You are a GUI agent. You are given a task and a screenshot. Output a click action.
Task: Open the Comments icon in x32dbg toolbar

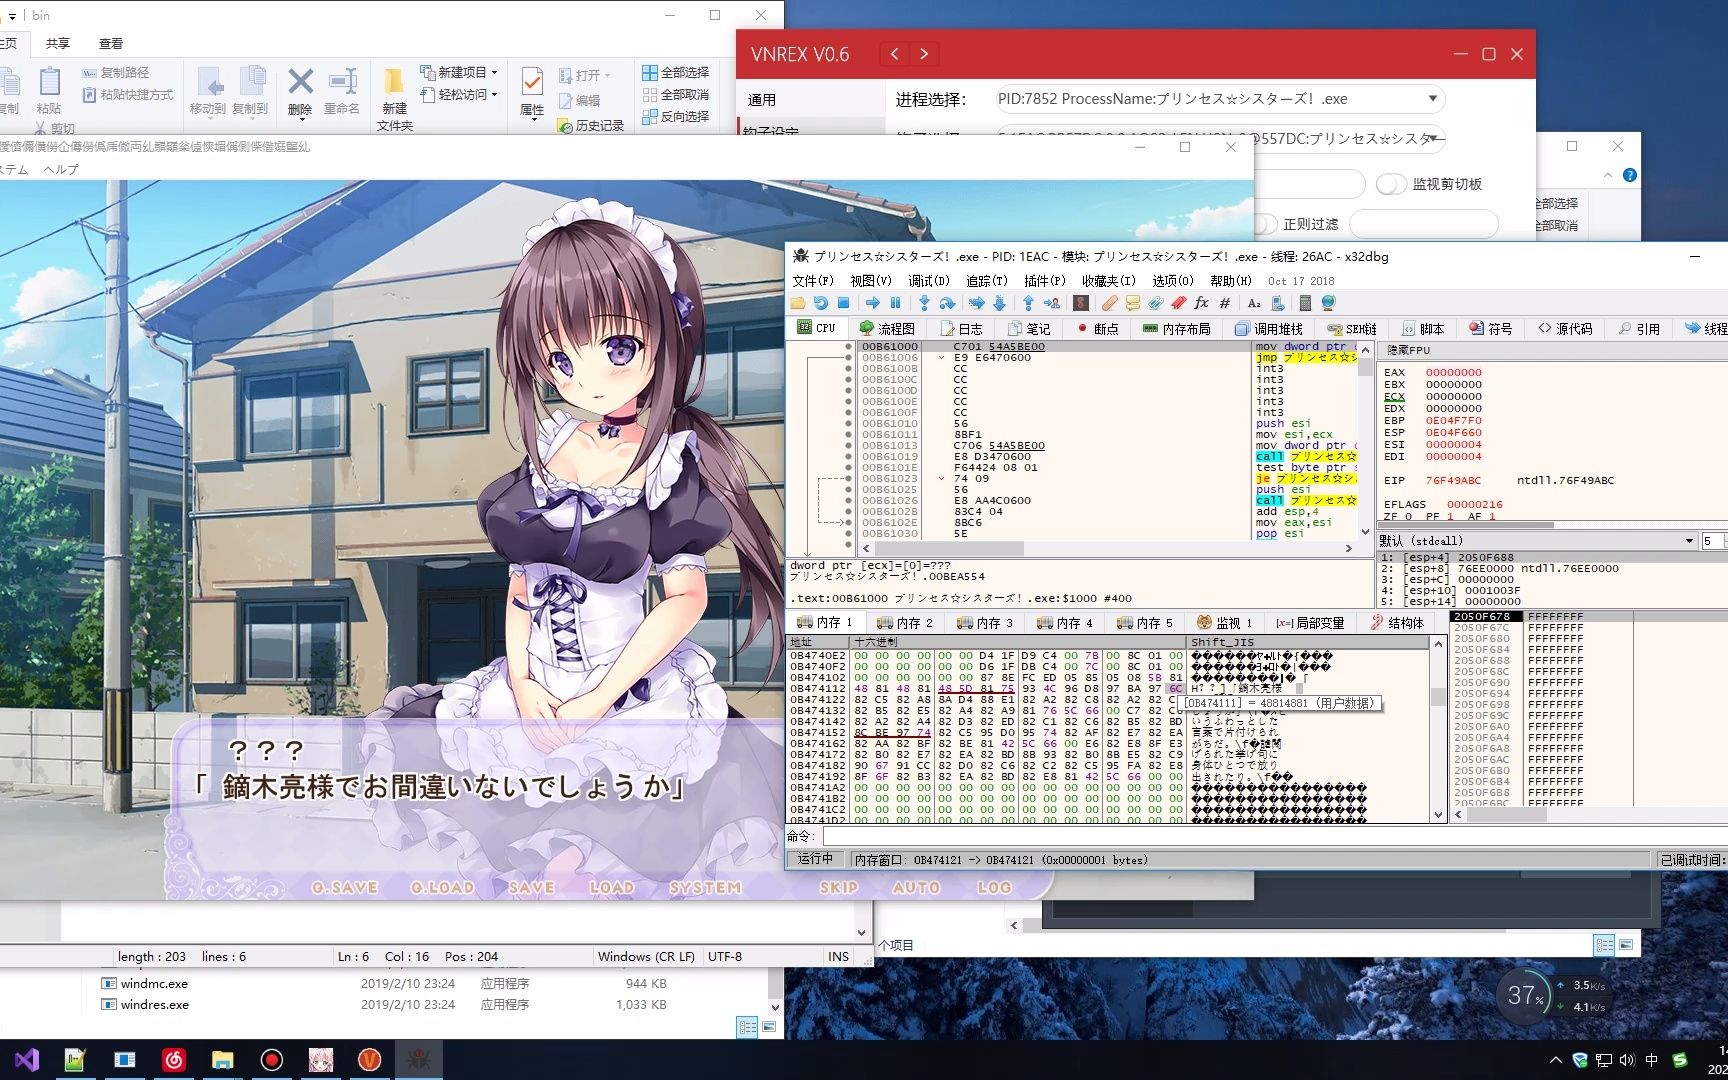pyautogui.click(x=1132, y=303)
